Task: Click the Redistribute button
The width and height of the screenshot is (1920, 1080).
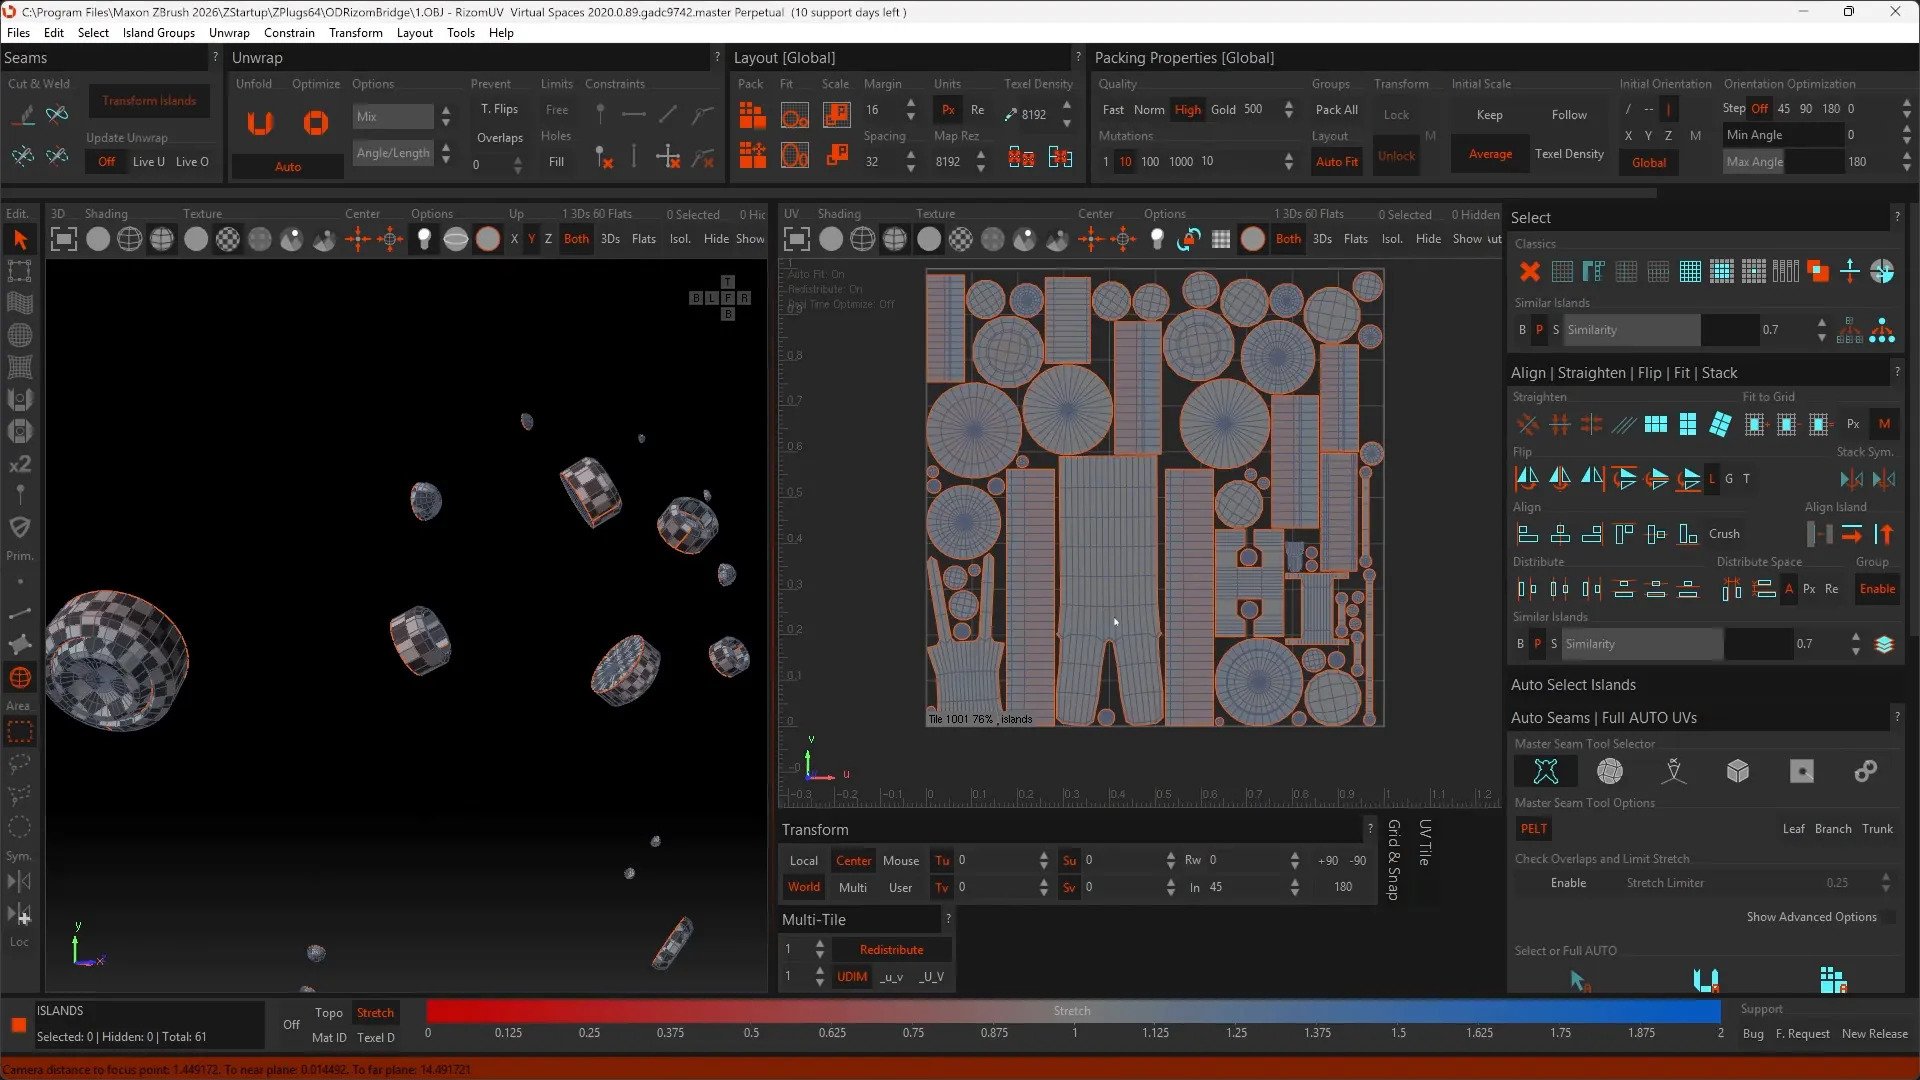Action: point(891,950)
